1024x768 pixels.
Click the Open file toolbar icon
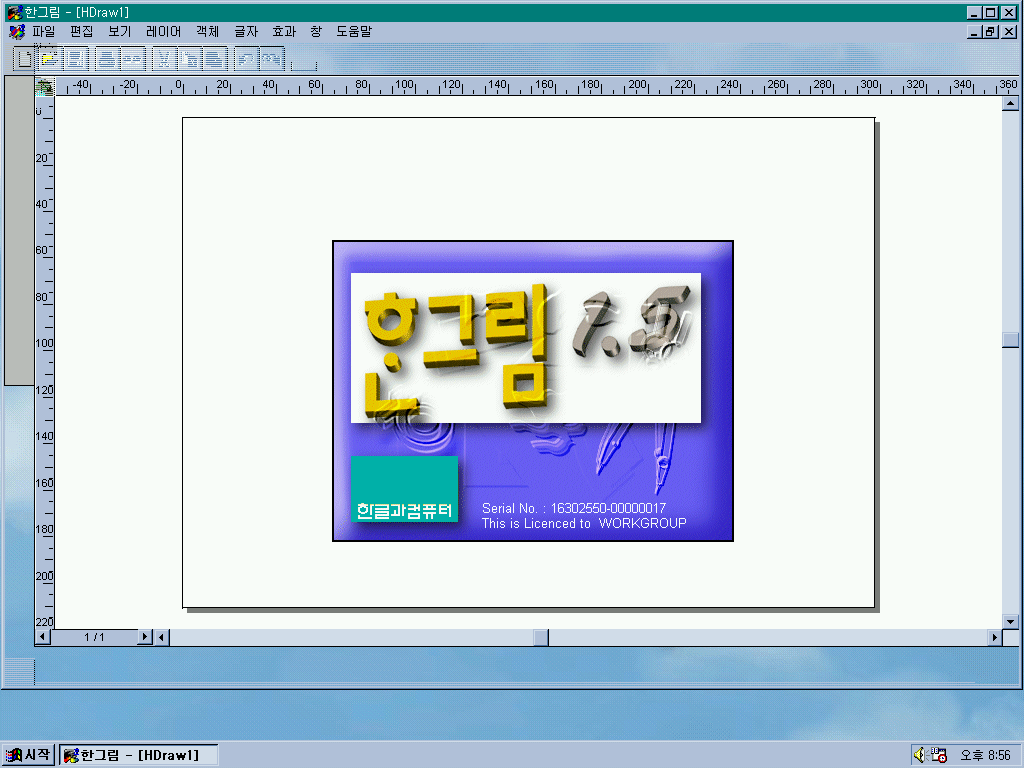pyautogui.click(x=50, y=59)
